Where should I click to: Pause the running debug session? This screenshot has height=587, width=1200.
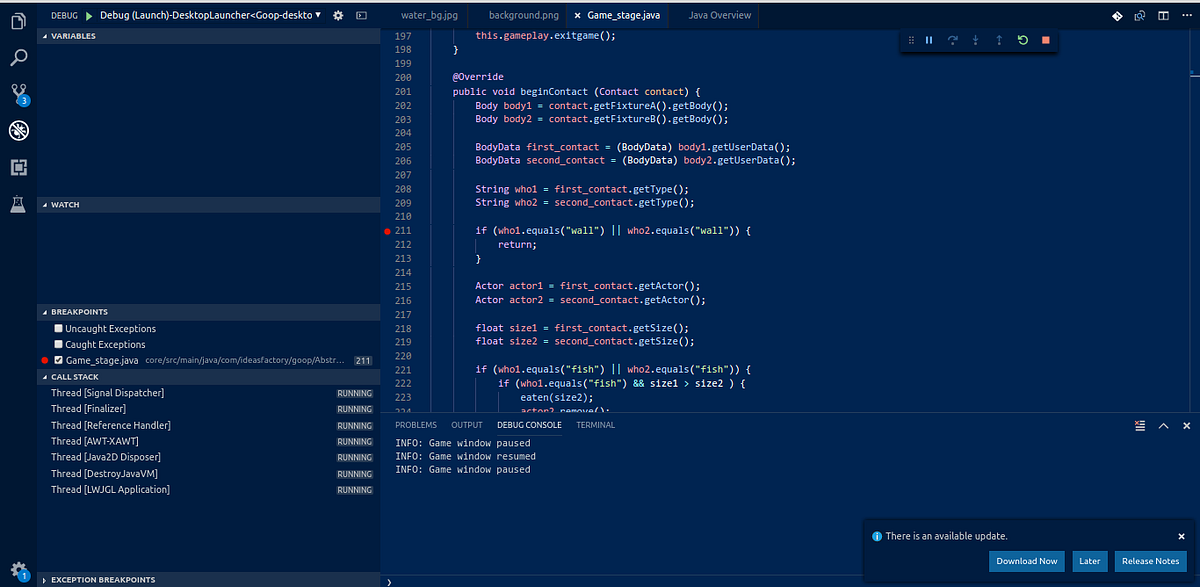928,40
